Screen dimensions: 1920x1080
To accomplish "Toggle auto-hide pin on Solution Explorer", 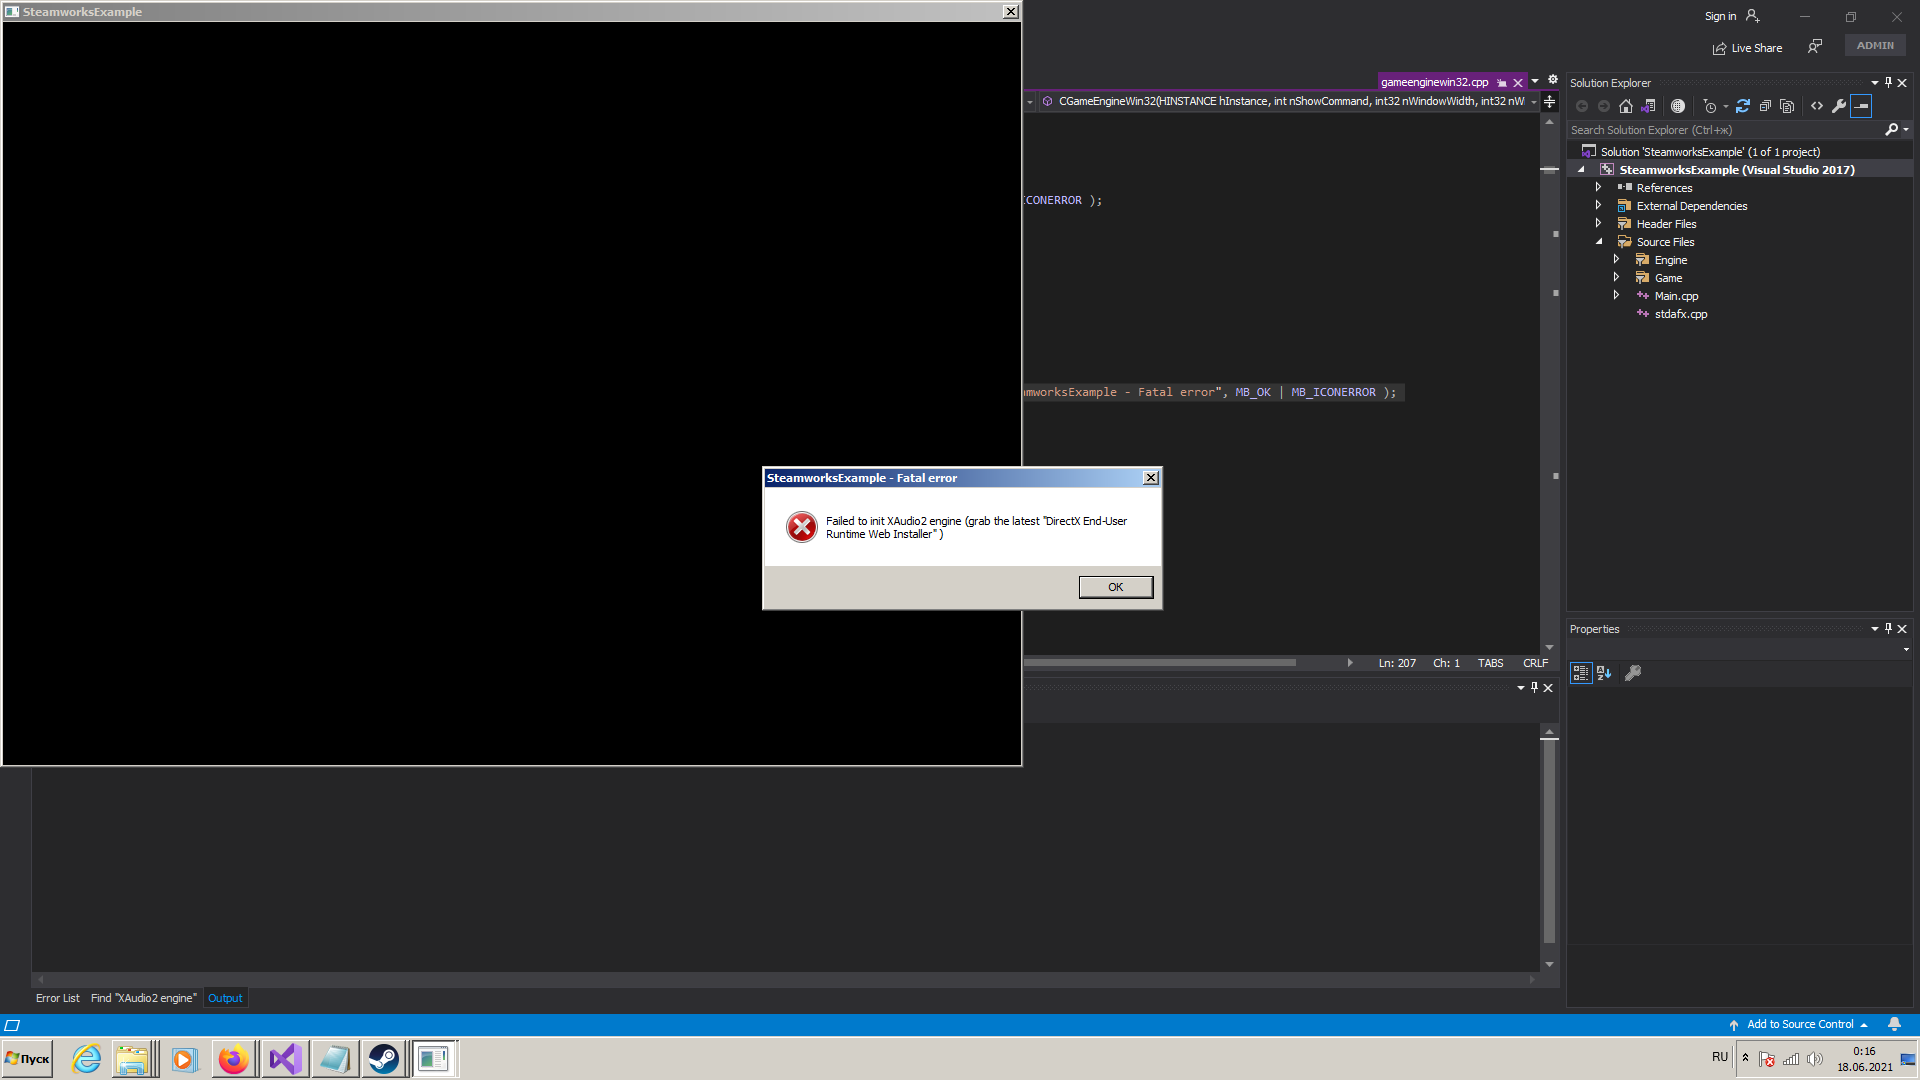I will click(1888, 82).
